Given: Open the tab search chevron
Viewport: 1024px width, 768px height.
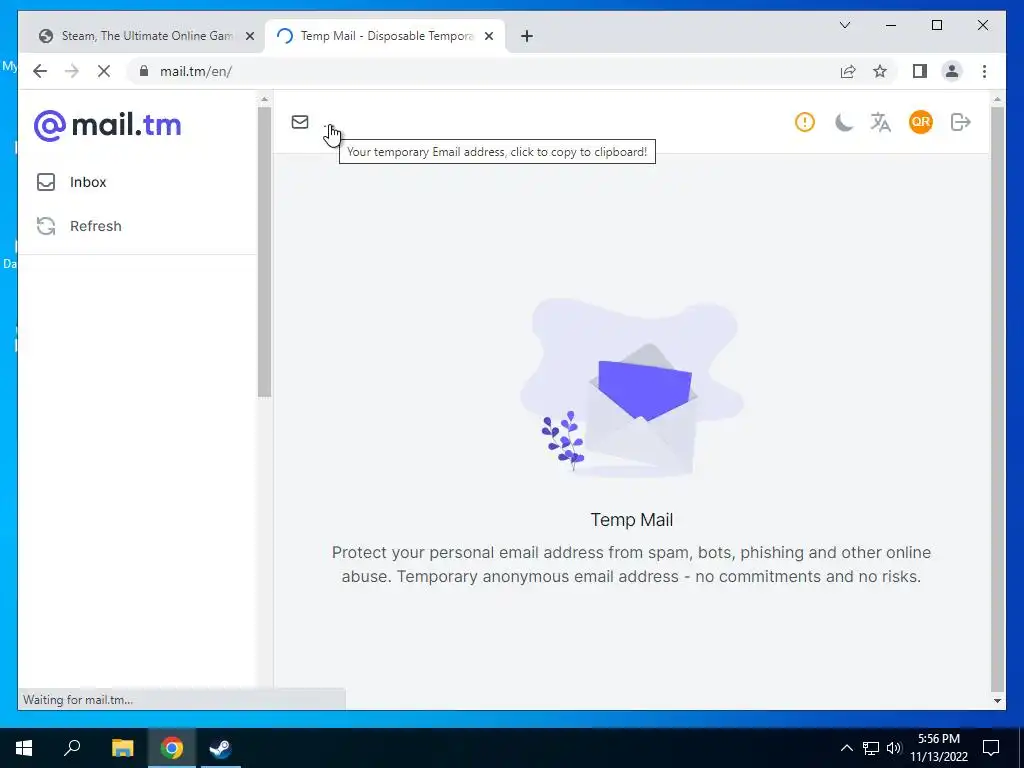Looking at the screenshot, I should pyautogui.click(x=845, y=25).
